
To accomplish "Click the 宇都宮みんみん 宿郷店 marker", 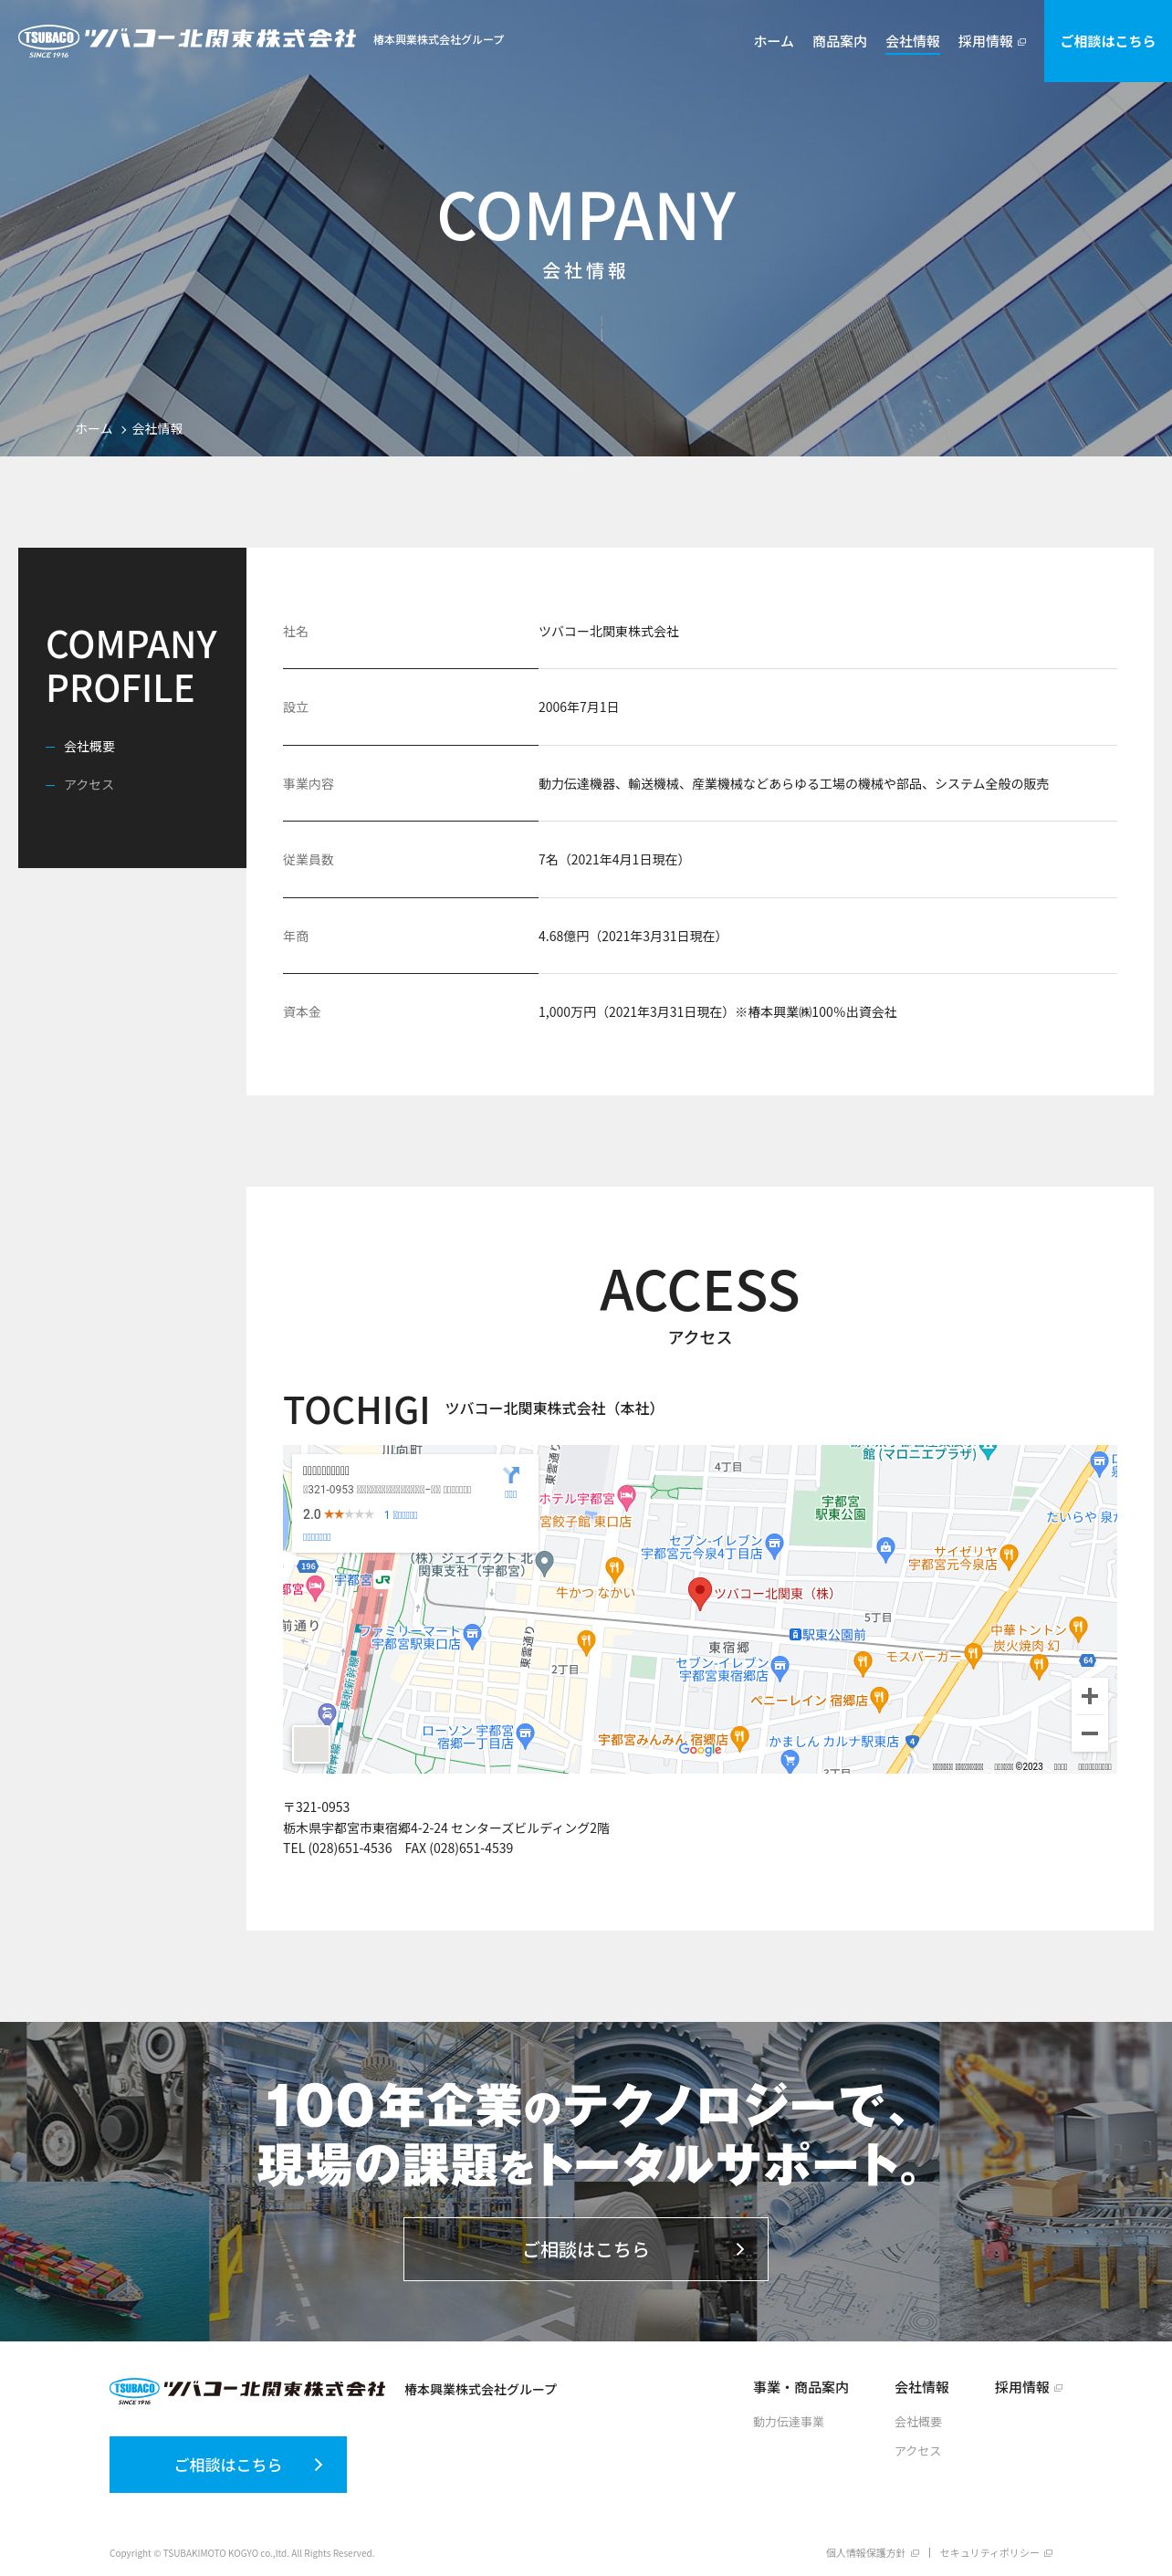I will (739, 1738).
